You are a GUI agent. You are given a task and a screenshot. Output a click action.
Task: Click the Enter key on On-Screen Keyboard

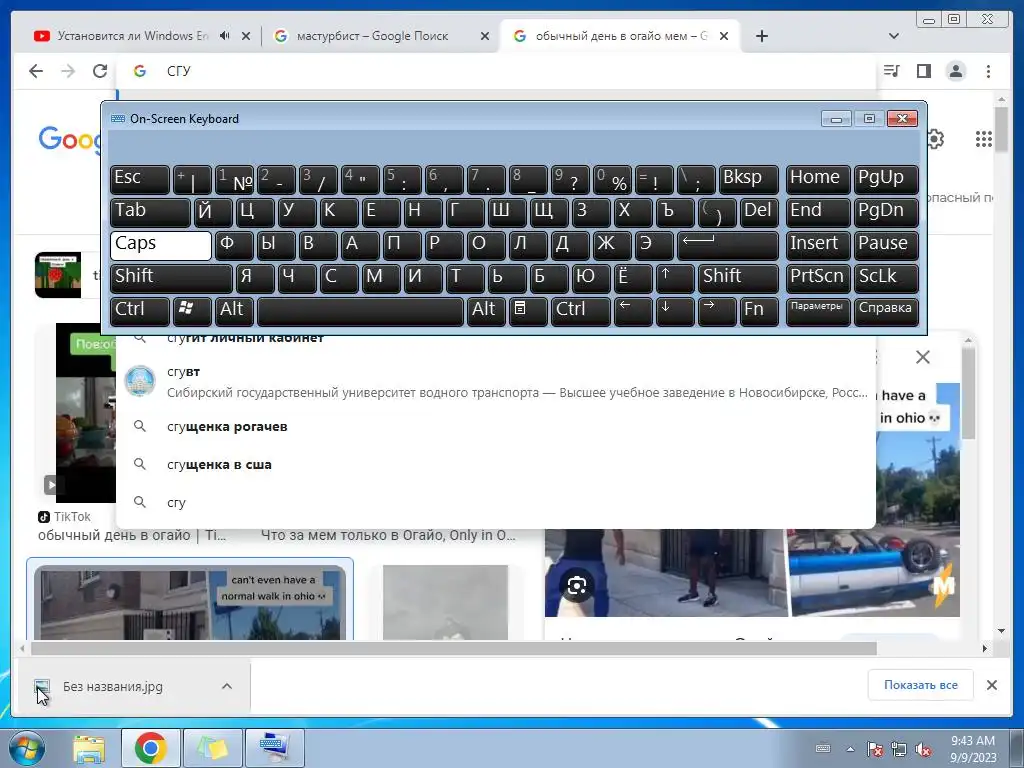pyautogui.click(x=728, y=246)
